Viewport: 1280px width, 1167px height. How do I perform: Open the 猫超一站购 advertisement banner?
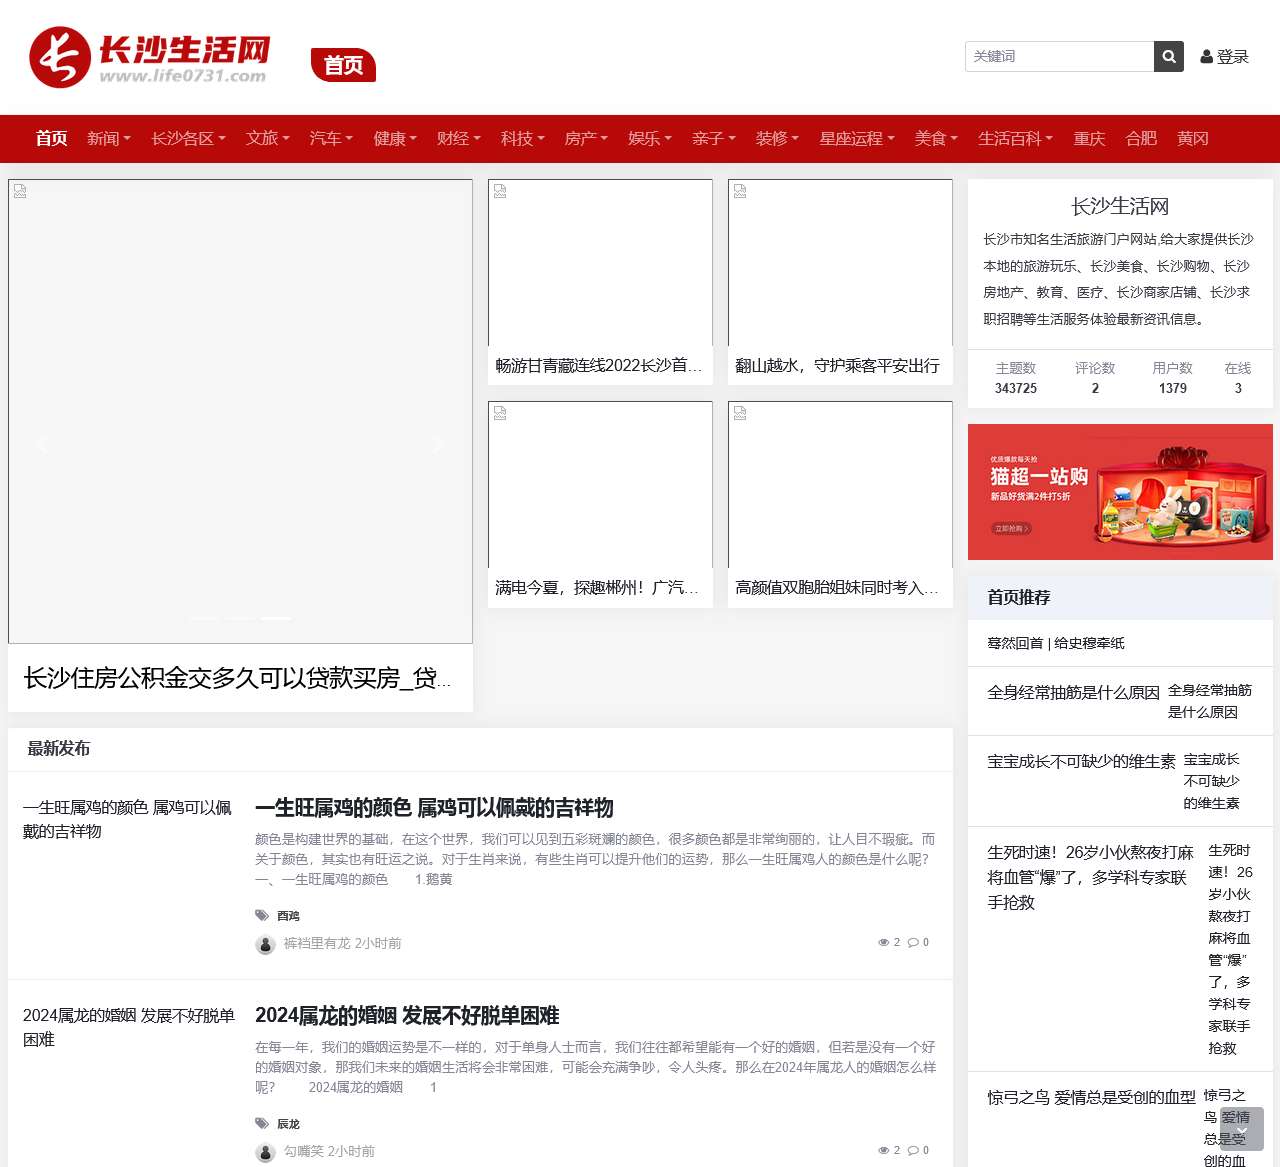tap(1120, 492)
